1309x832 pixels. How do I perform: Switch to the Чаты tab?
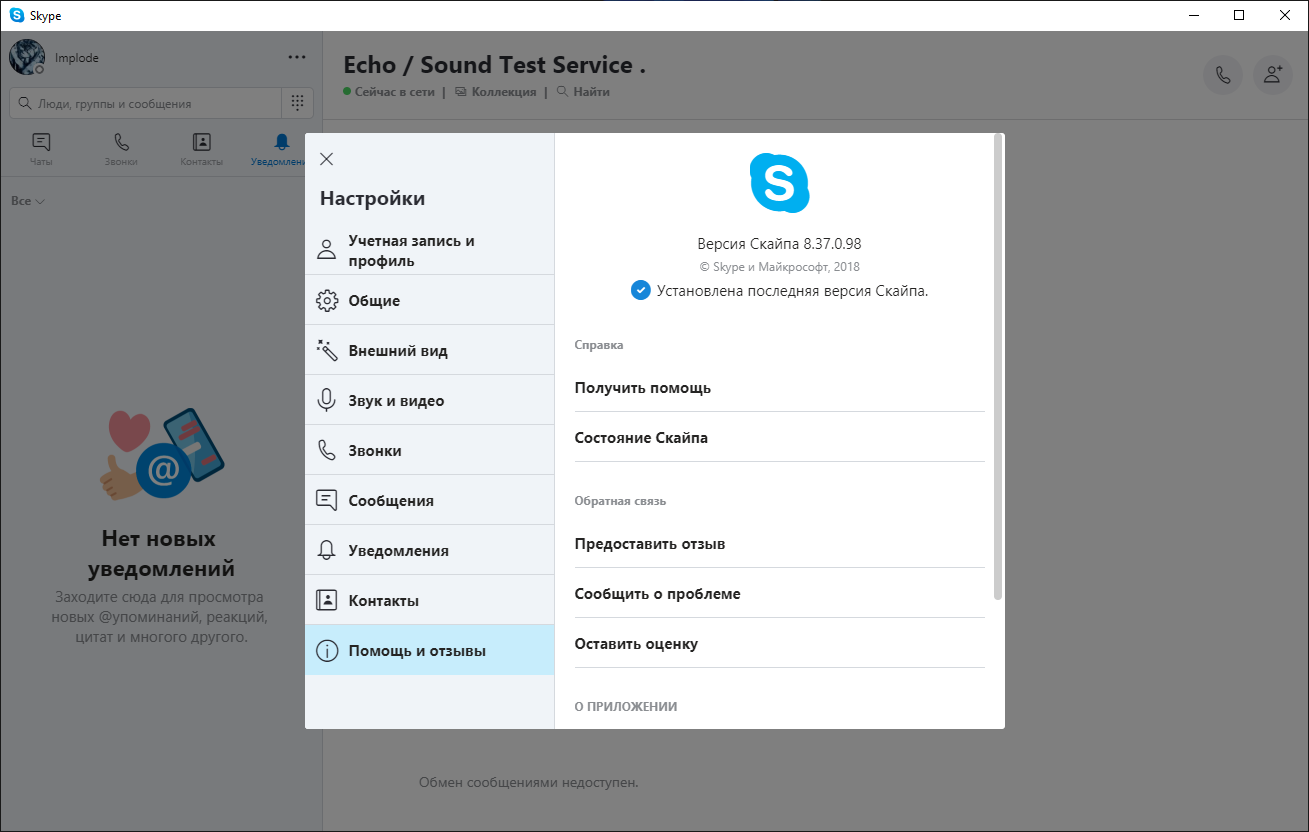41,150
